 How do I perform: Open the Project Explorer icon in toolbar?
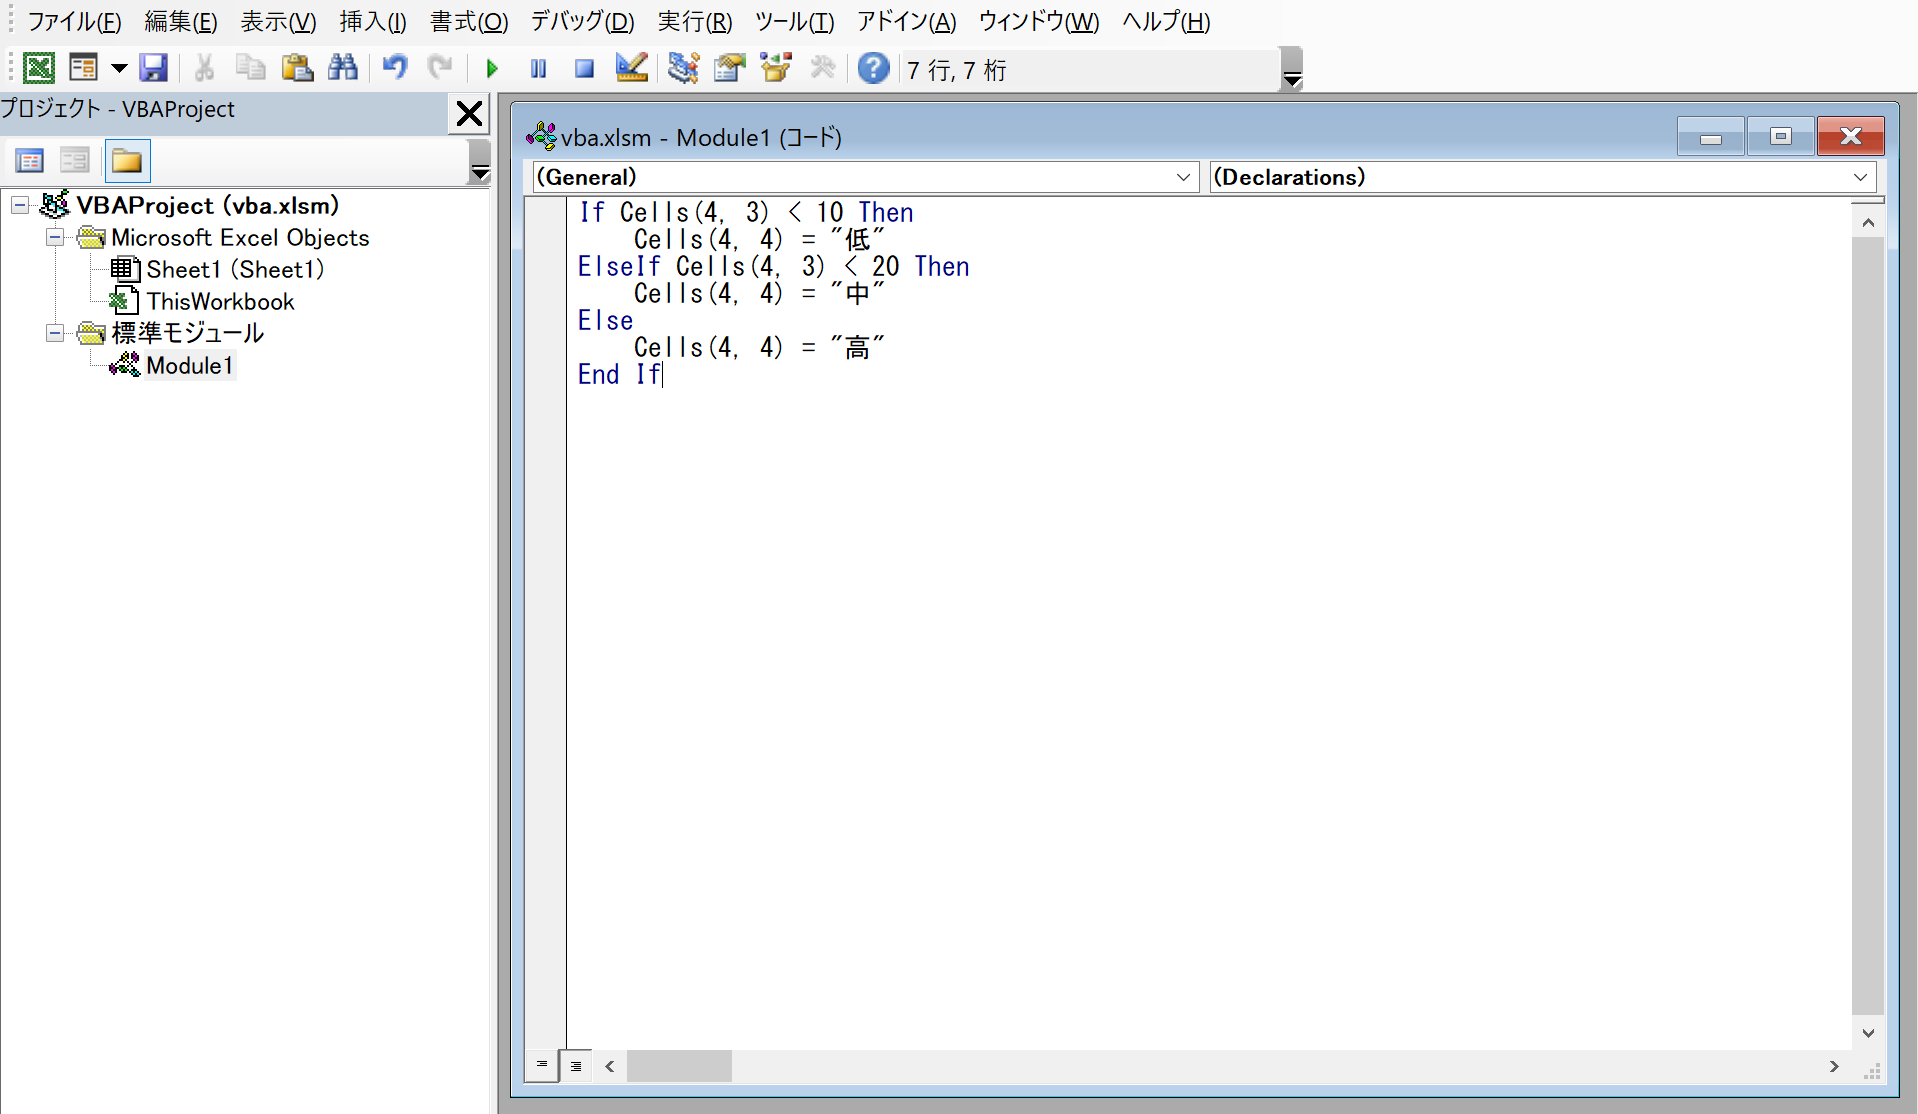coord(684,68)
